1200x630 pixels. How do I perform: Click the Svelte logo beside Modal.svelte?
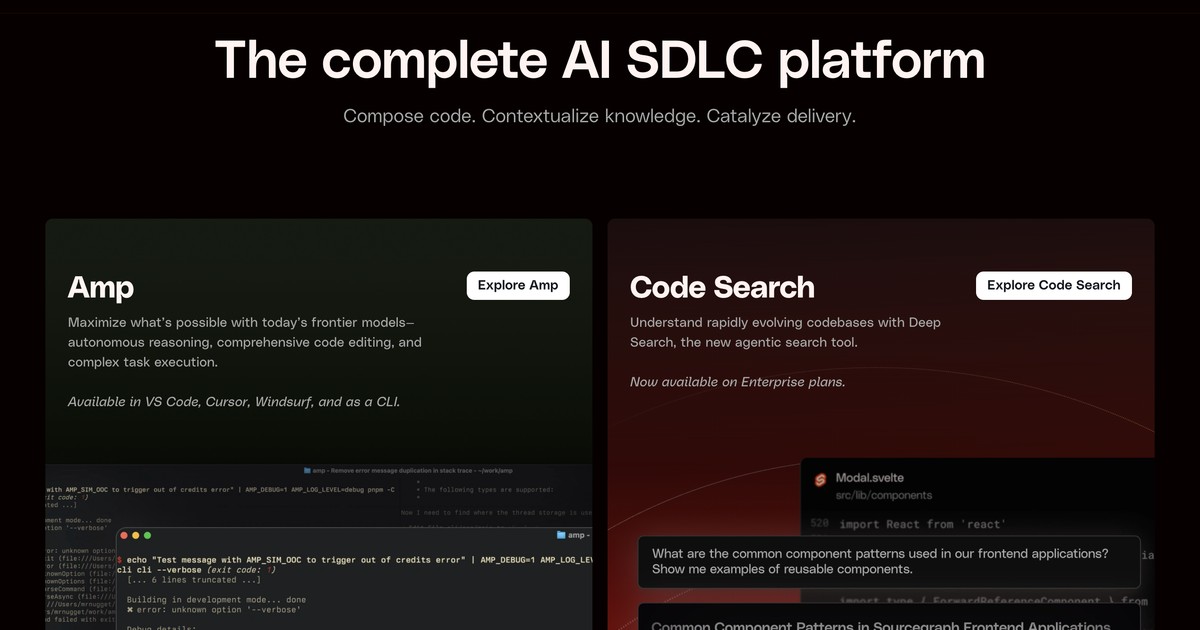point(819,479)
